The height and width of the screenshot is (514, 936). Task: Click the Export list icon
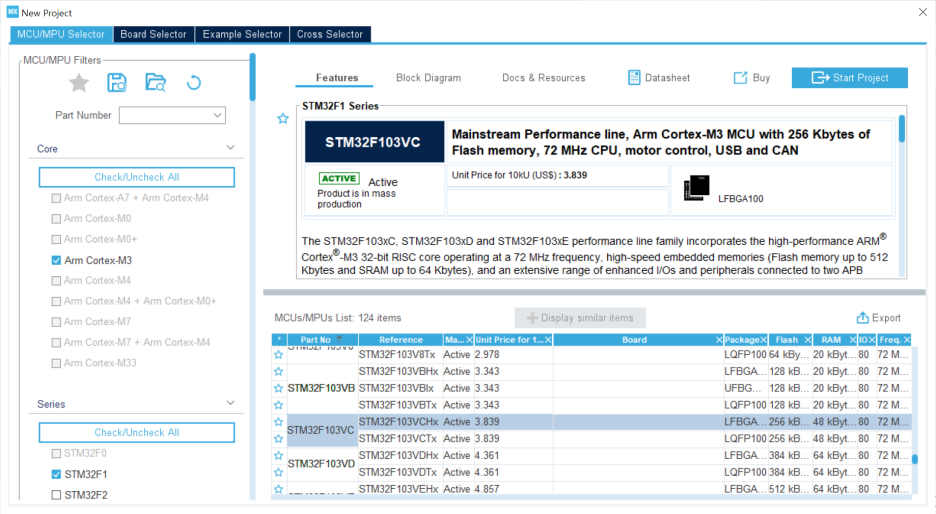tap(863, 318)
